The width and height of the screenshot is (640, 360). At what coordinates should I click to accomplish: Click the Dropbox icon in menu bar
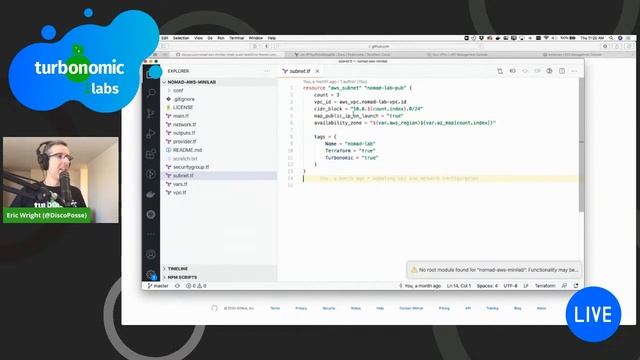tap(481, 38)
